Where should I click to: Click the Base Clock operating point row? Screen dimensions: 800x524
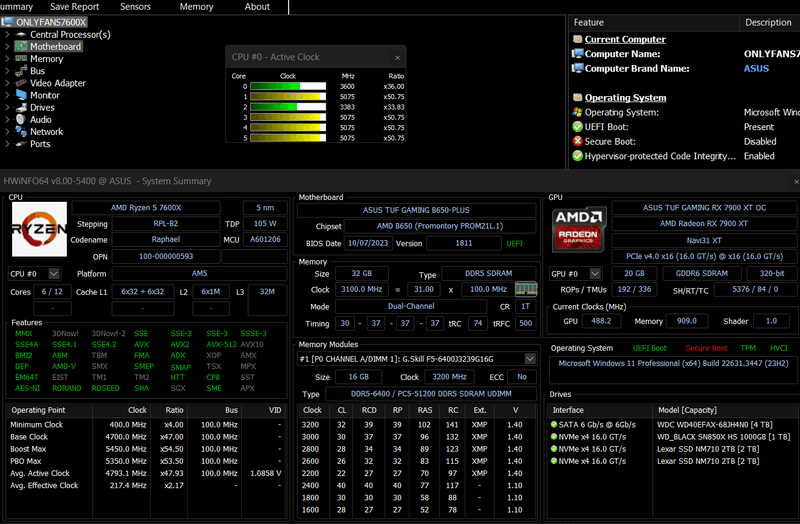pos(146,437)
